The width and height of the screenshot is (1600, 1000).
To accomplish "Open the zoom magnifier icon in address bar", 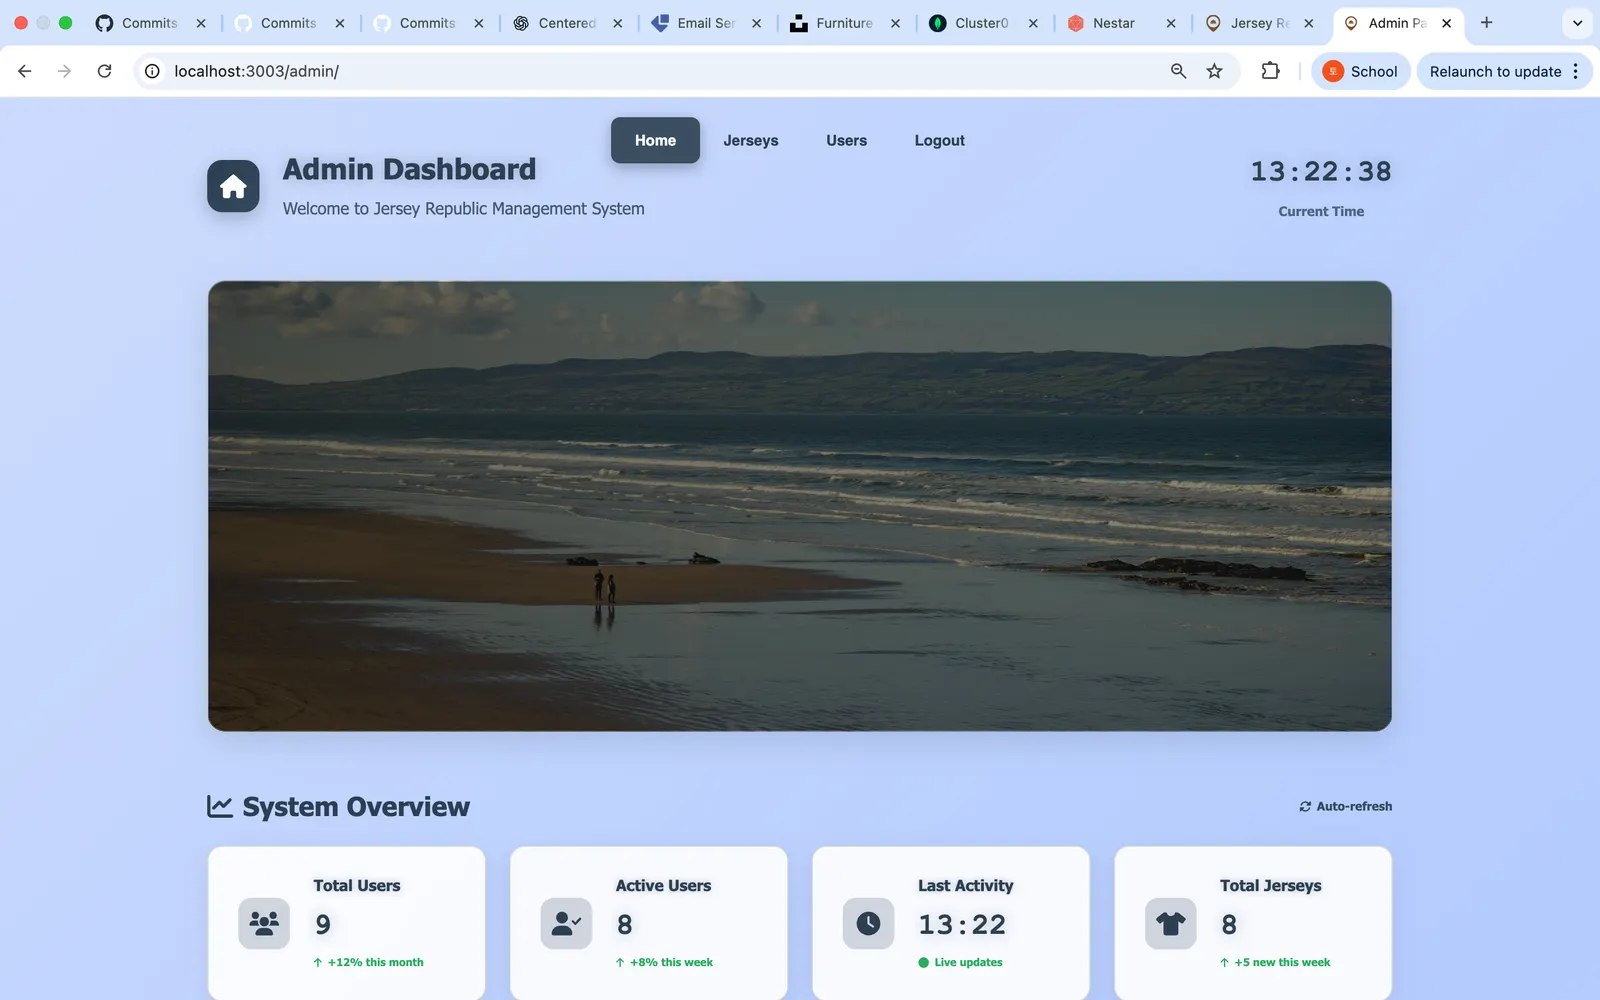I will 1178,71.
